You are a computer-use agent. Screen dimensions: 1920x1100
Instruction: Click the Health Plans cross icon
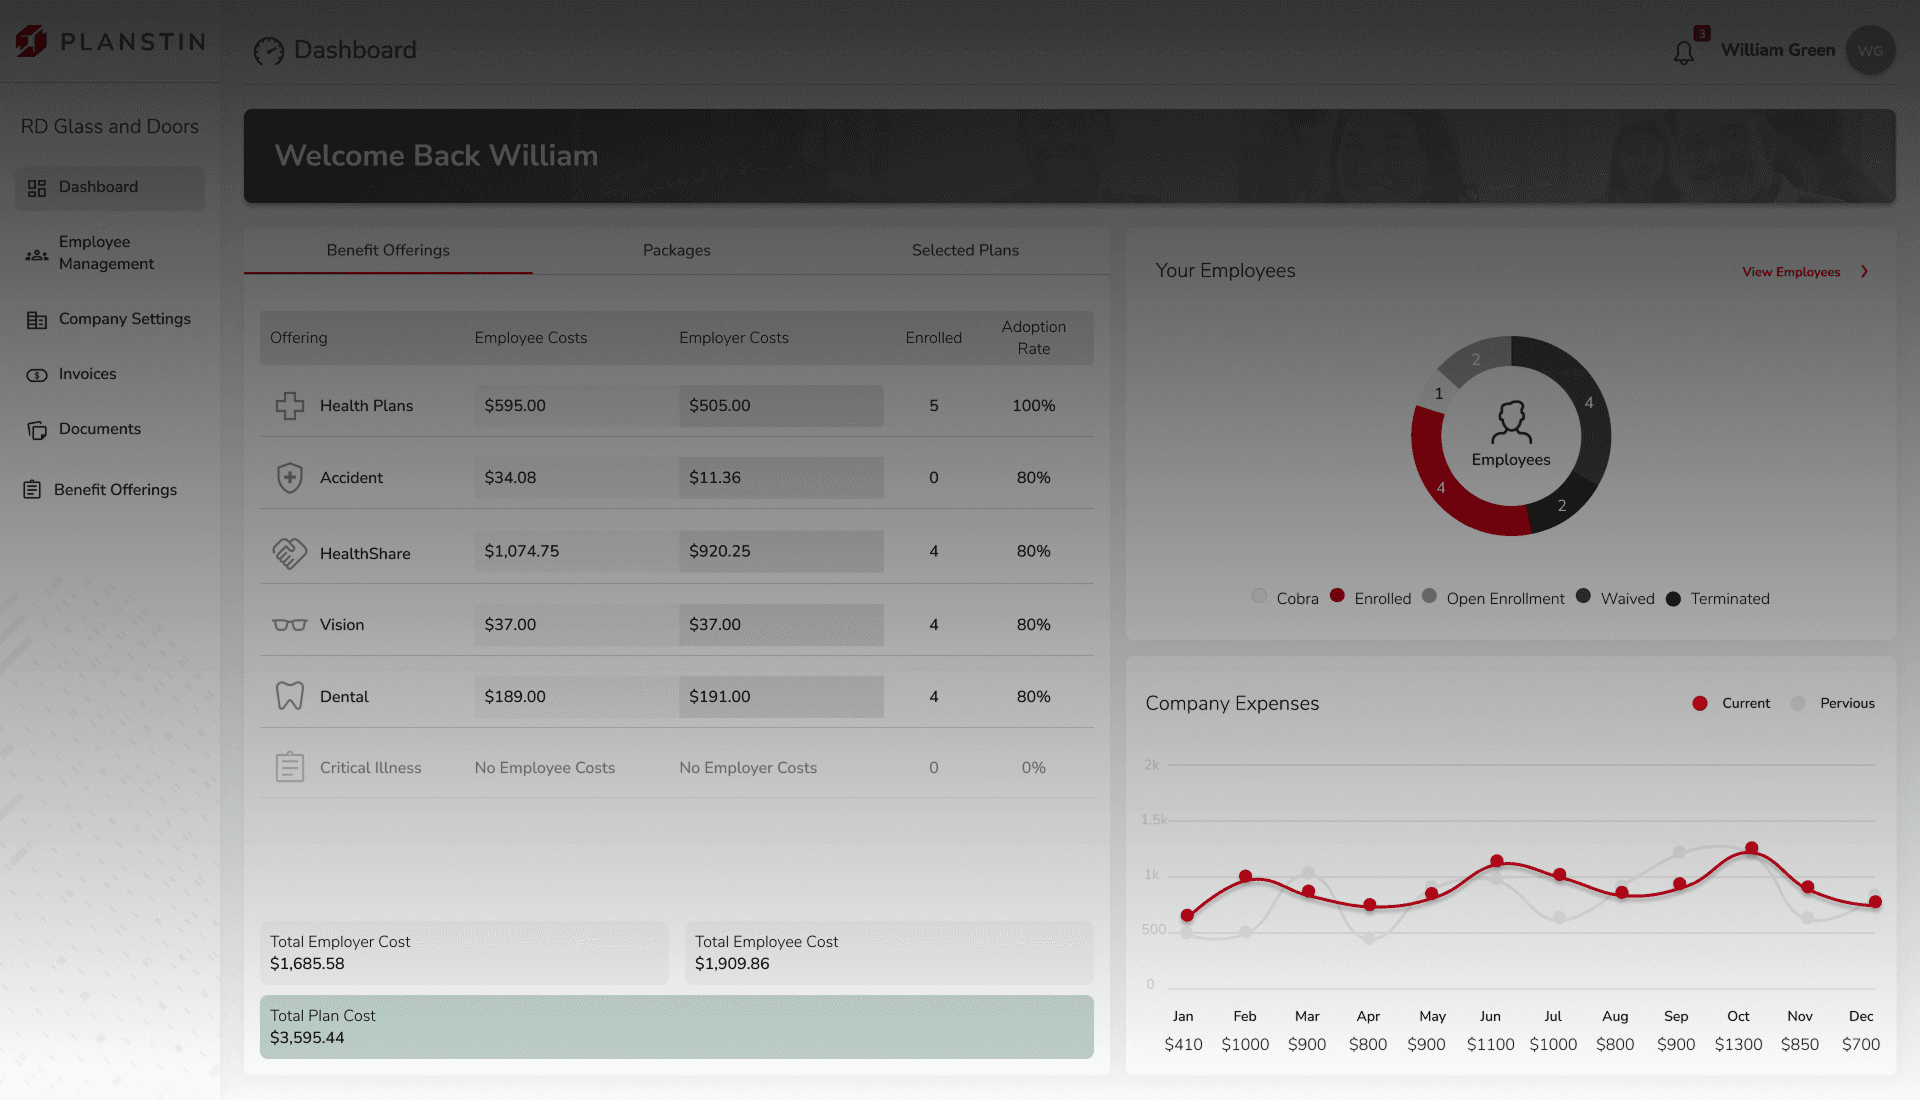coord(290,406)
